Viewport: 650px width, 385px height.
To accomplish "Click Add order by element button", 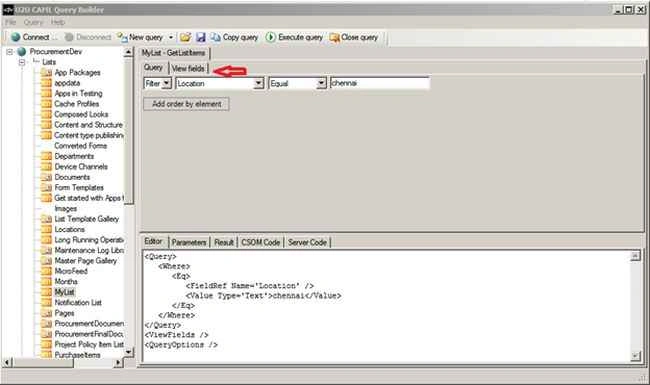I will 186,104.
